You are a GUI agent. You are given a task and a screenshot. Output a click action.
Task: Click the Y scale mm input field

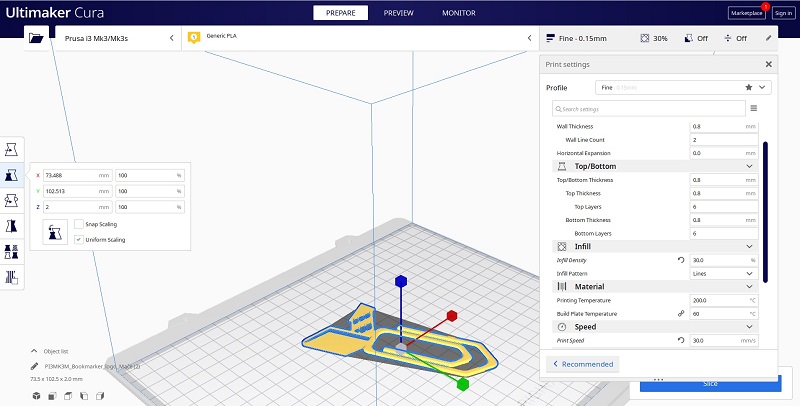78,191
